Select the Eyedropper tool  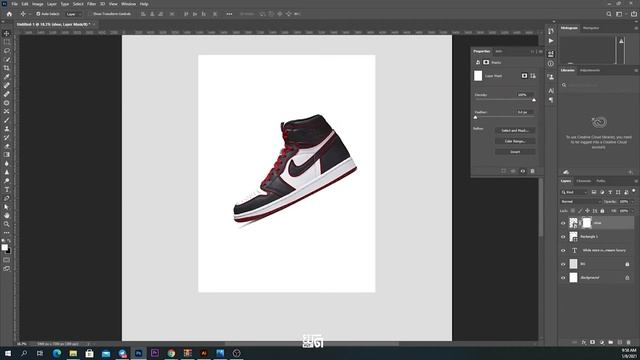point(7,77)
